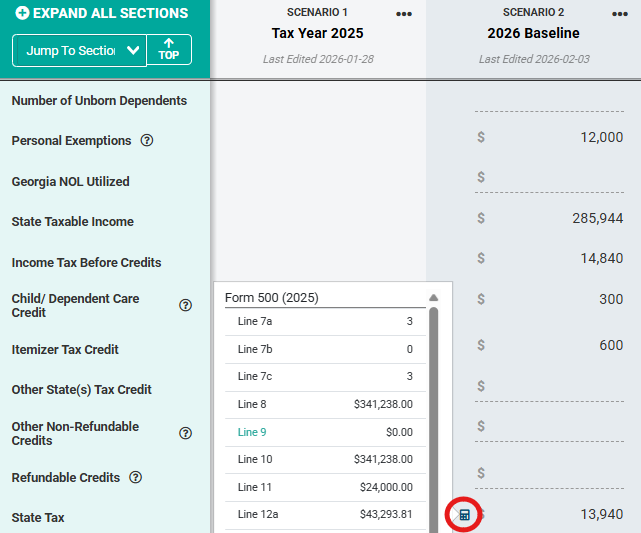Click the plus icon on Expand All Sections
The height and width of the screenshot is (533, 641).
22,14
